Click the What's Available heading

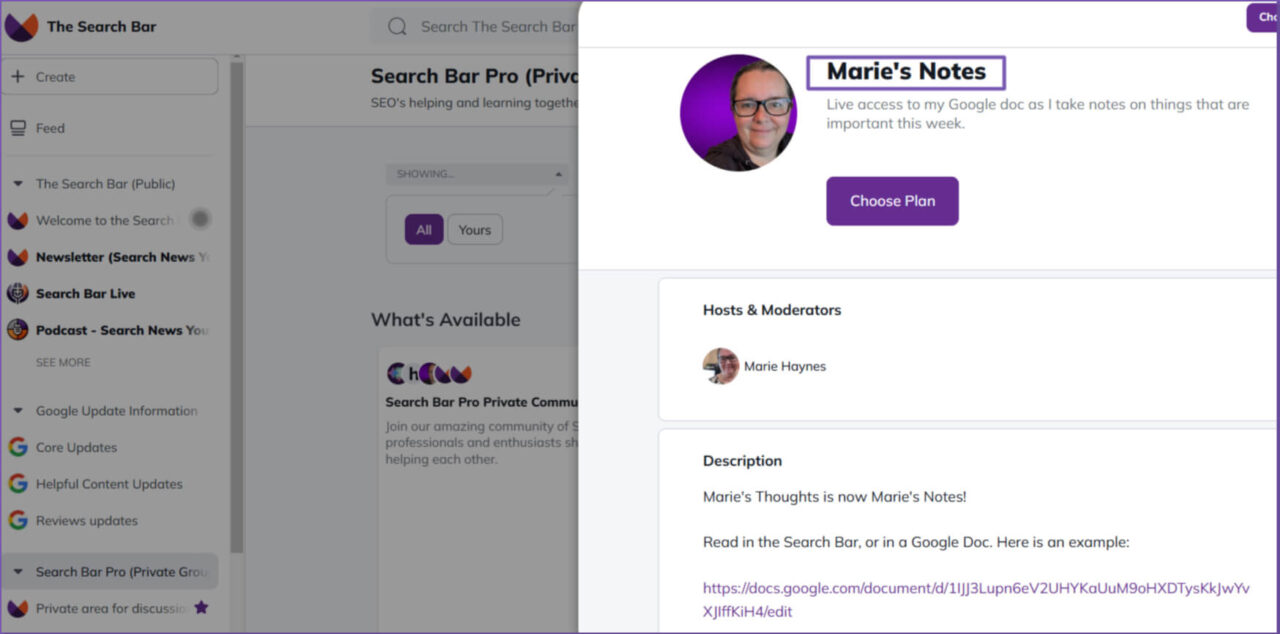pos(446,320)
